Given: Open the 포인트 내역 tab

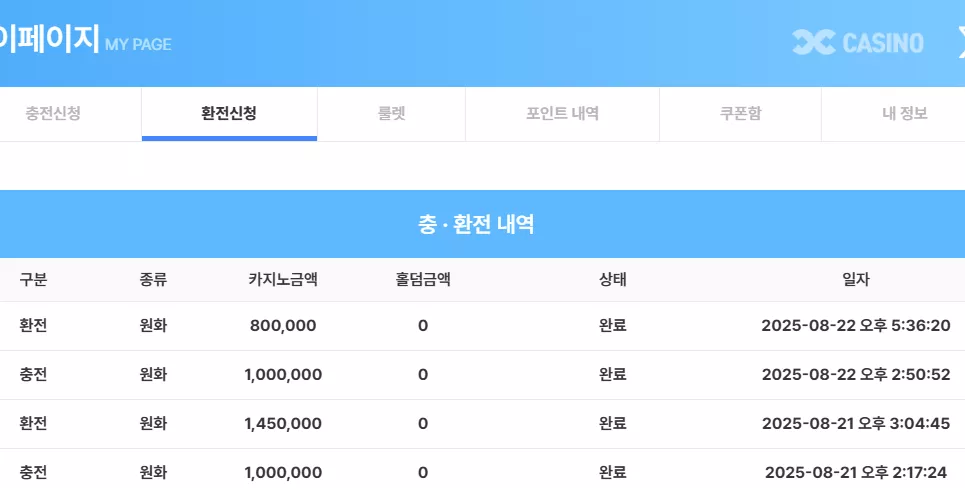Looking at the screenshot, I should 562,114.
